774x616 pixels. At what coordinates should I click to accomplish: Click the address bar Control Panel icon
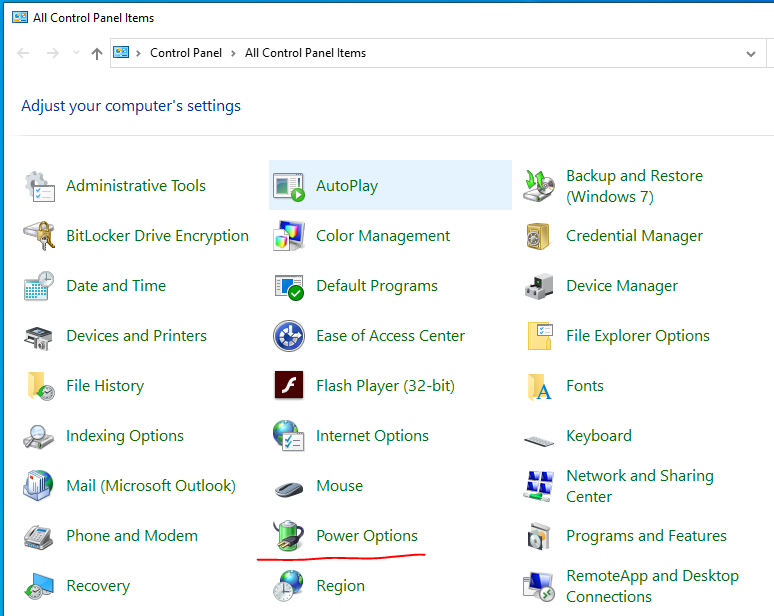[121, 52]
